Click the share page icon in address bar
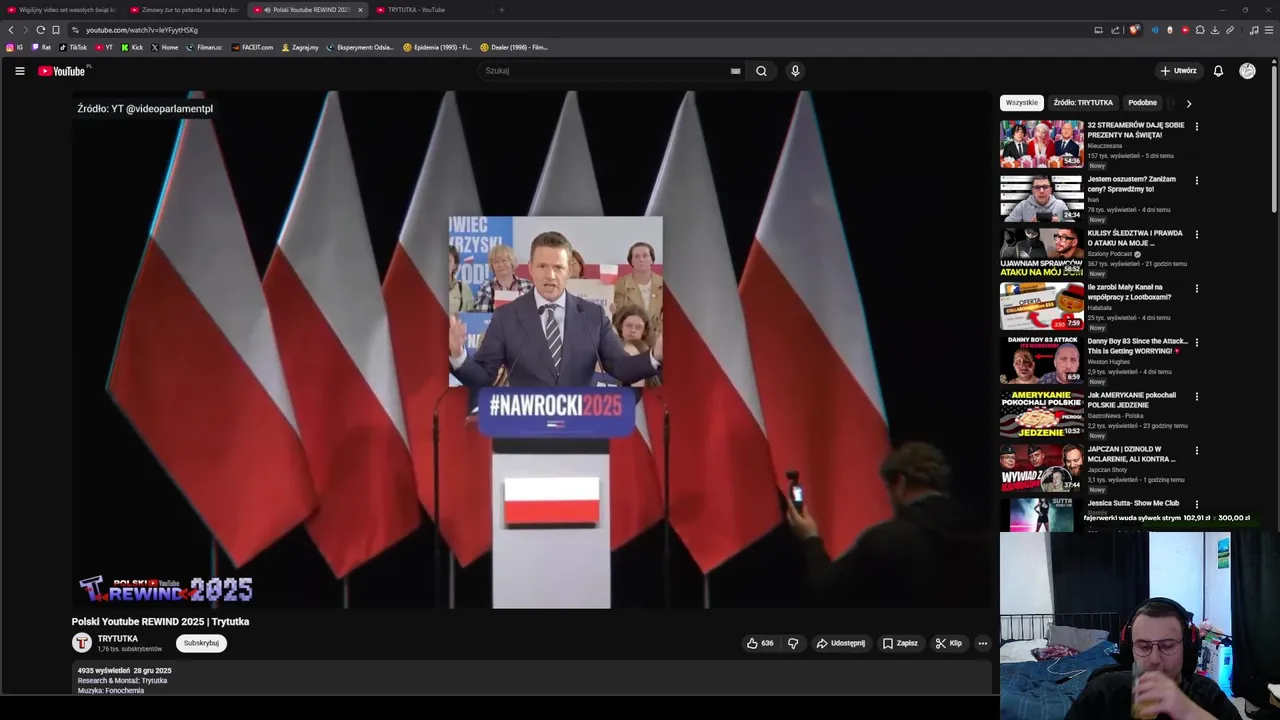1280x720 pixels. pyautogui.click(x=1115, y=30)
